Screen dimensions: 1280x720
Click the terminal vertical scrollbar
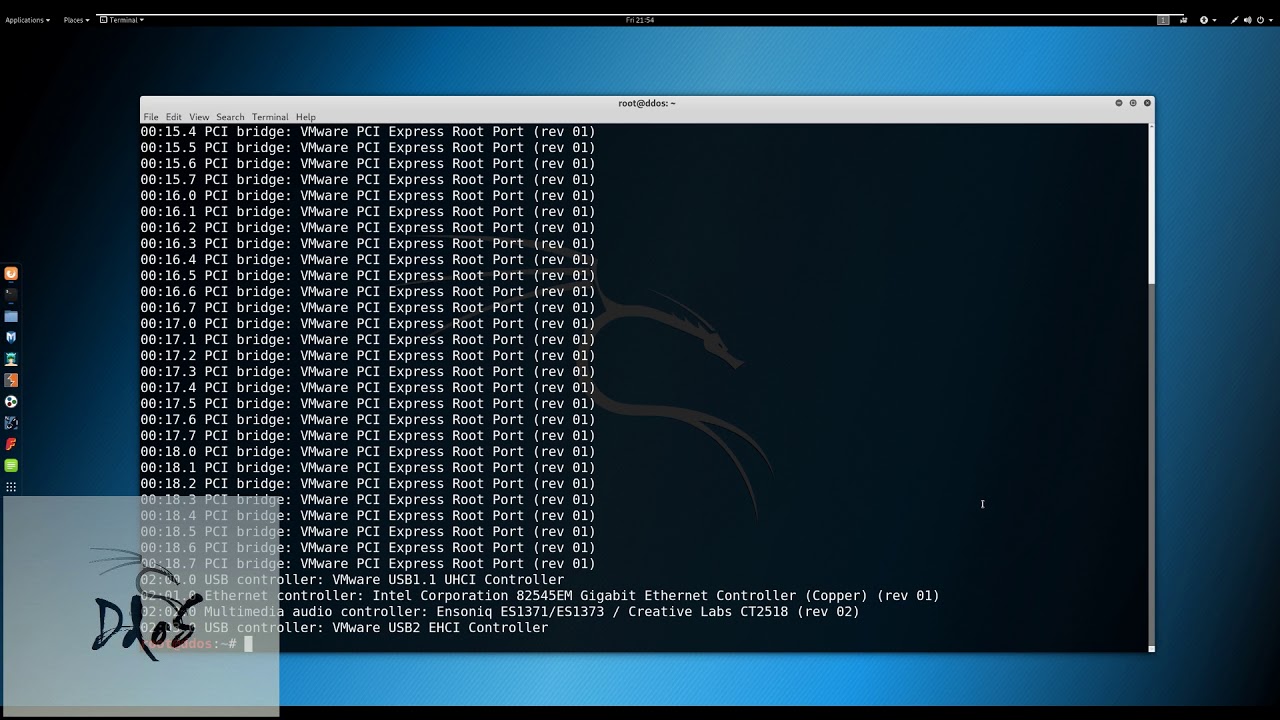(x=1151, y=386)
